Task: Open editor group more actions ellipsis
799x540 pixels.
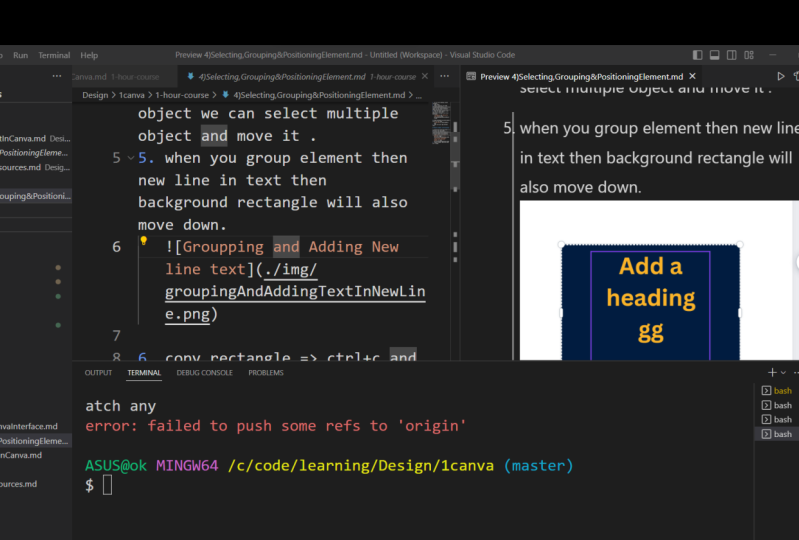Action: pyautogui.click(x=444, y=76)
